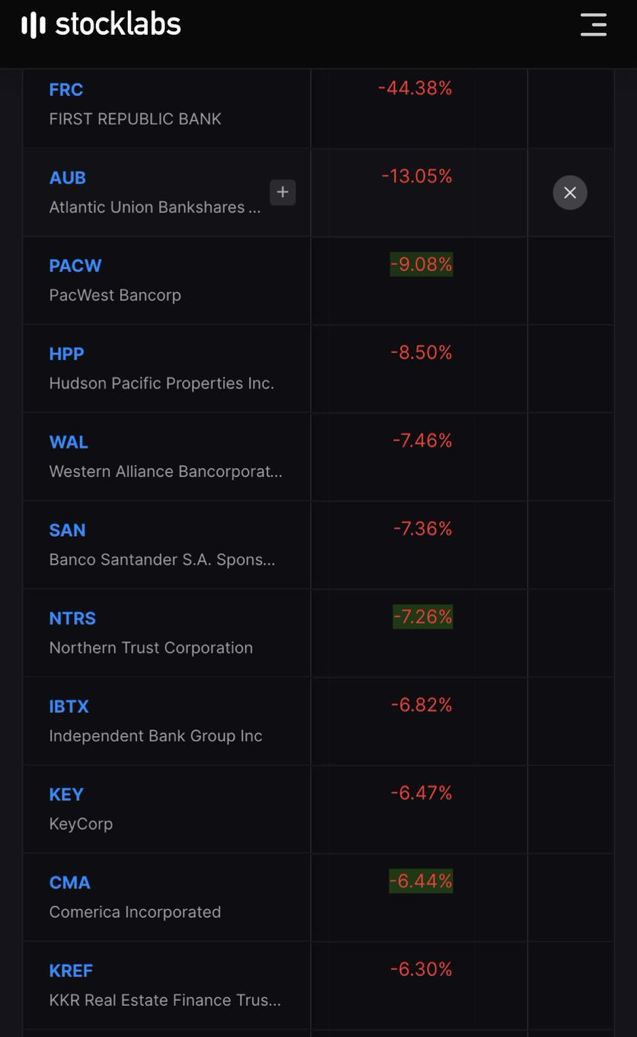Open the FRC ticker link
Screen dimensions: 637x1037
[x=66, y=90]
